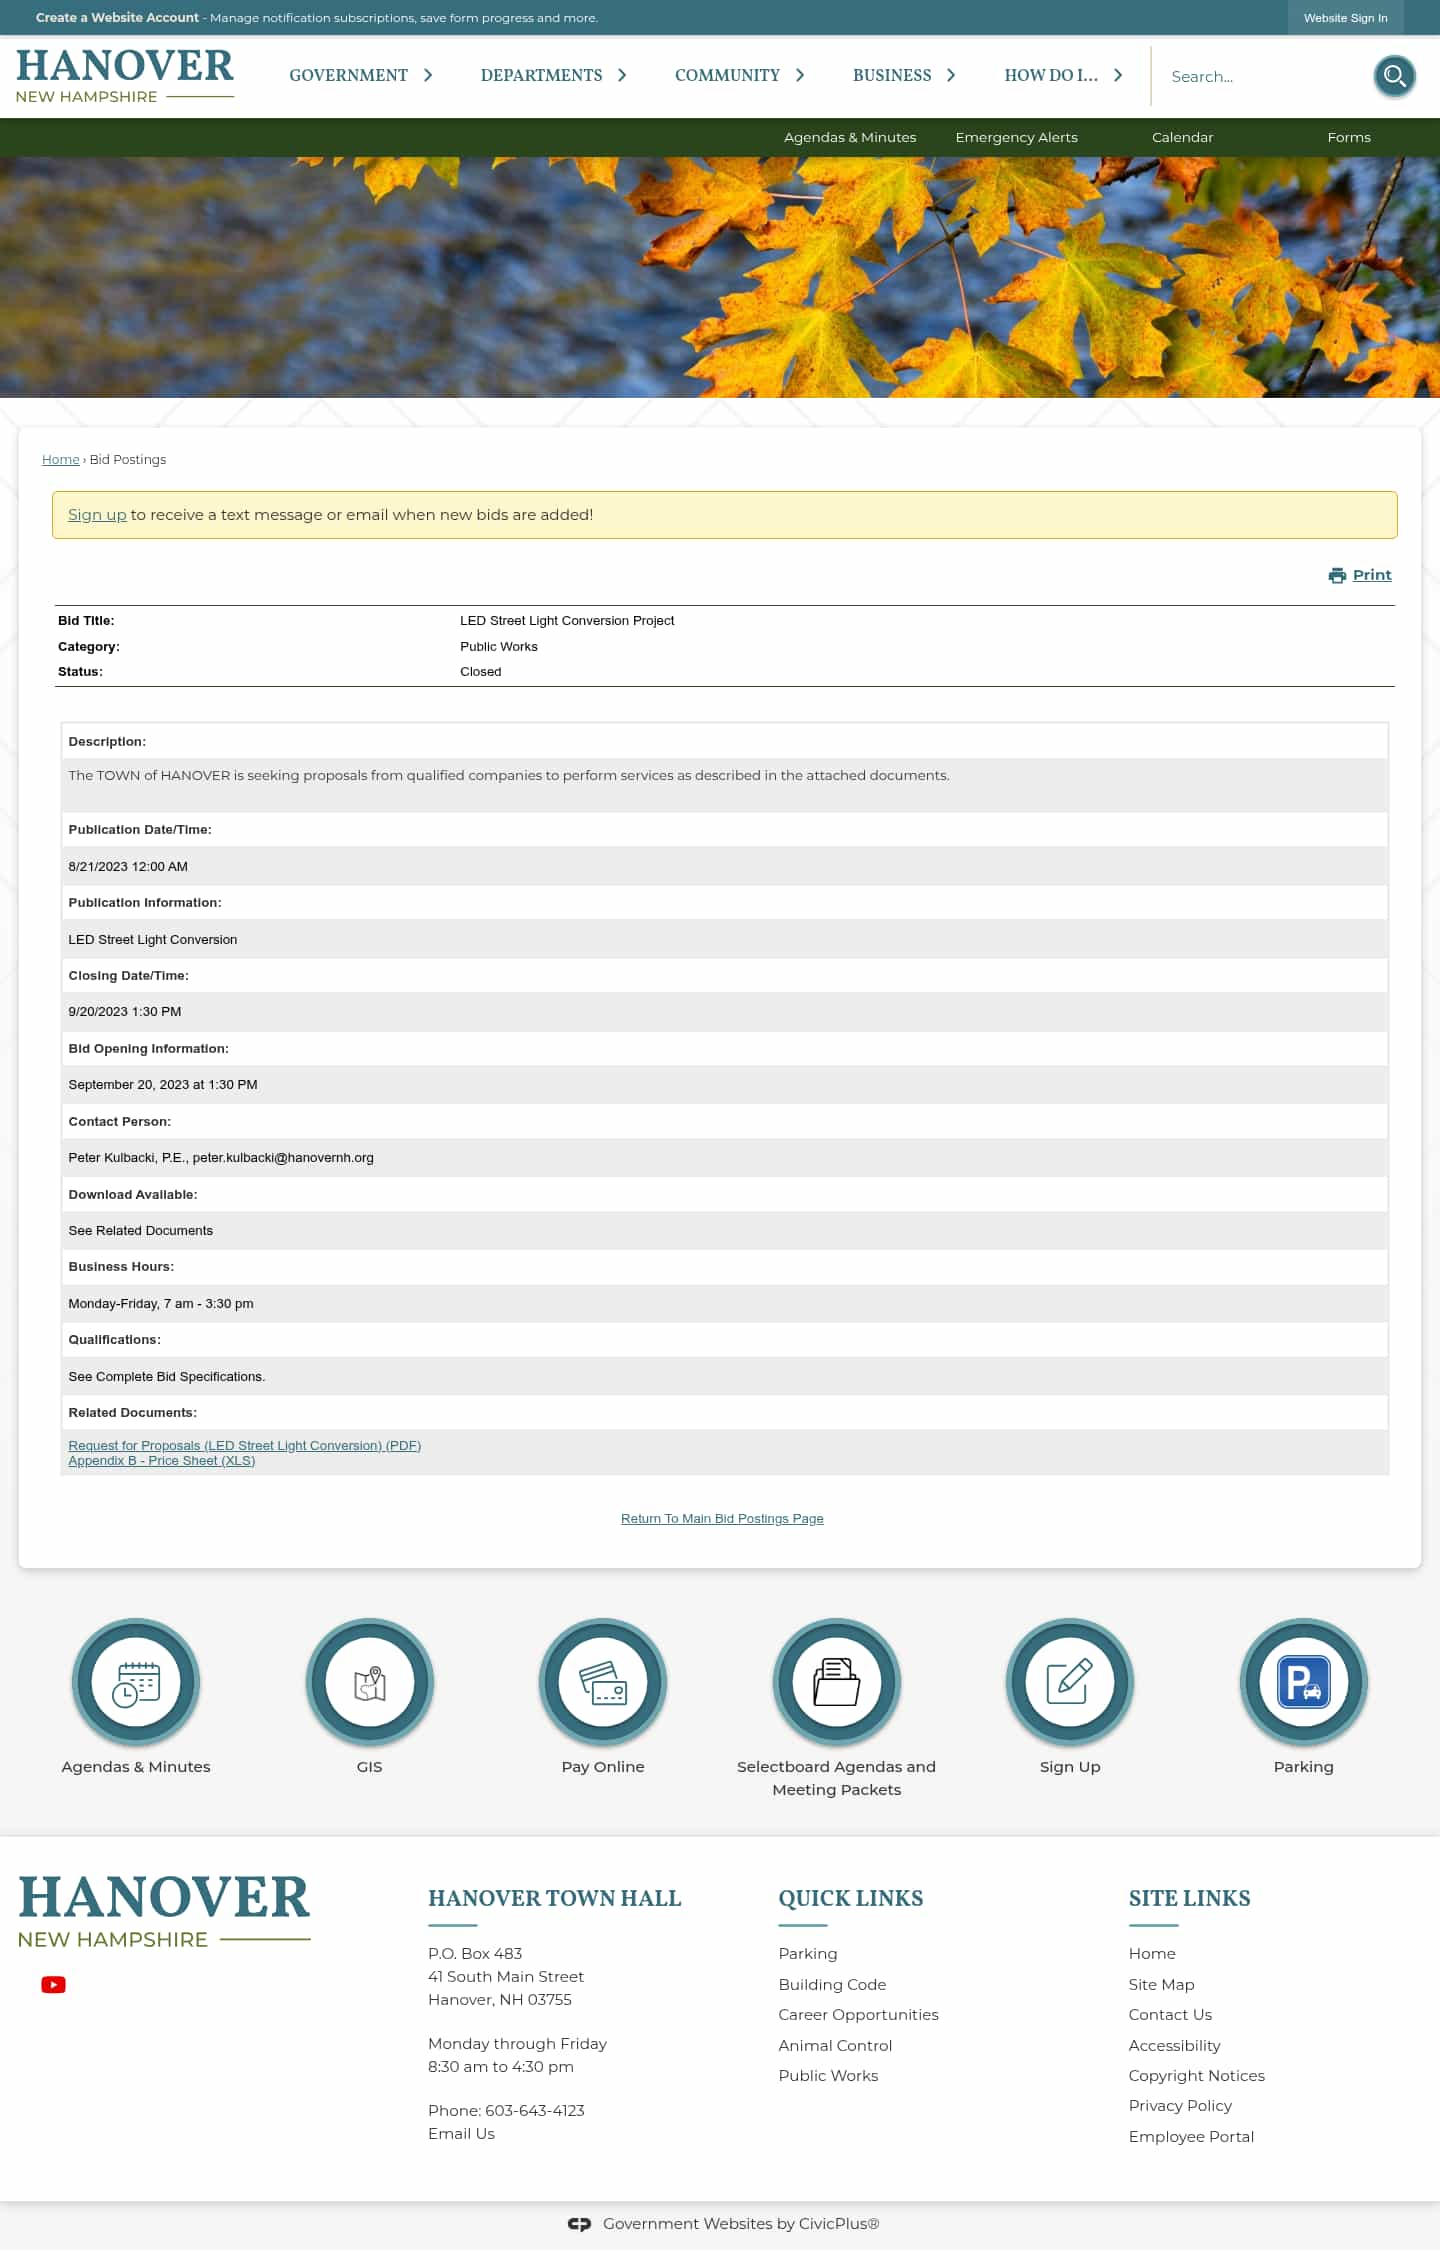
Task: Click the Print link
Action: click(x=1372, y=575)
